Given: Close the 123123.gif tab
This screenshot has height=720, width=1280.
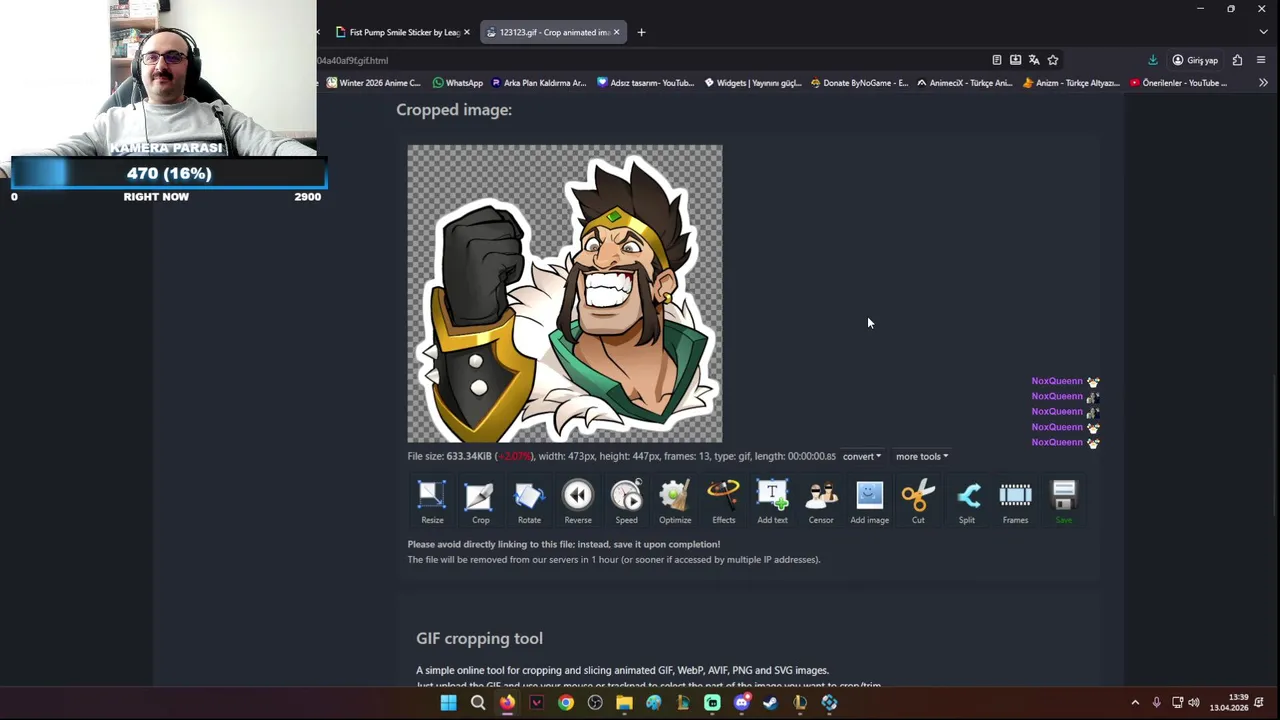Looking at the screenshot, I should (x=616, y=32).
